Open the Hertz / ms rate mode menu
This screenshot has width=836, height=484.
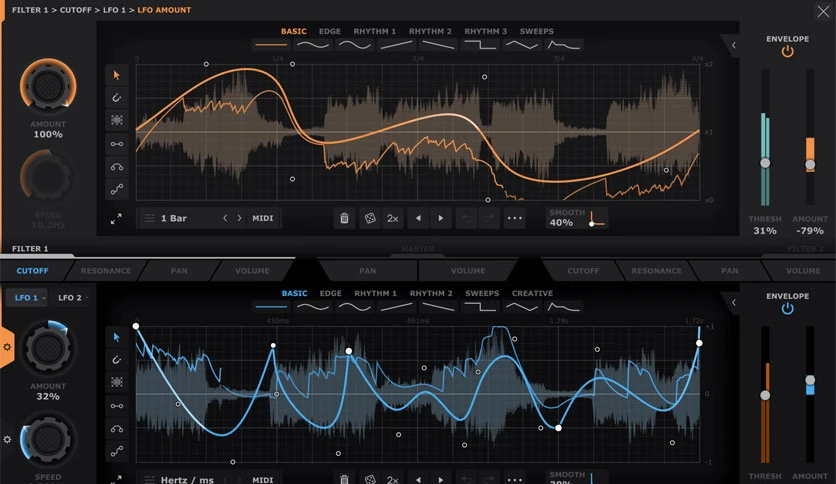pos(187,480)
